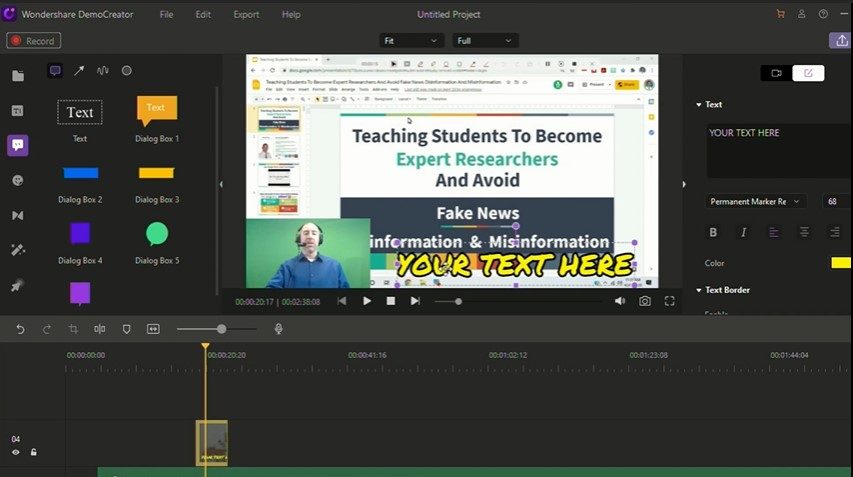Collapse the Text Border section
Viewport: 853px width, 477px height.
[699, 290]
